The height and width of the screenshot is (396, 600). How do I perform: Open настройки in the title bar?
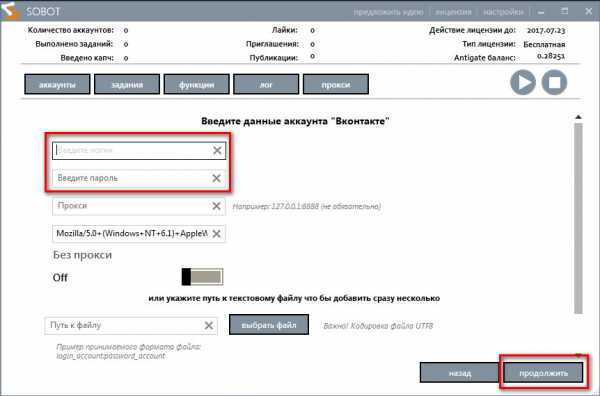pyautogui.click(x=503, y=12)
